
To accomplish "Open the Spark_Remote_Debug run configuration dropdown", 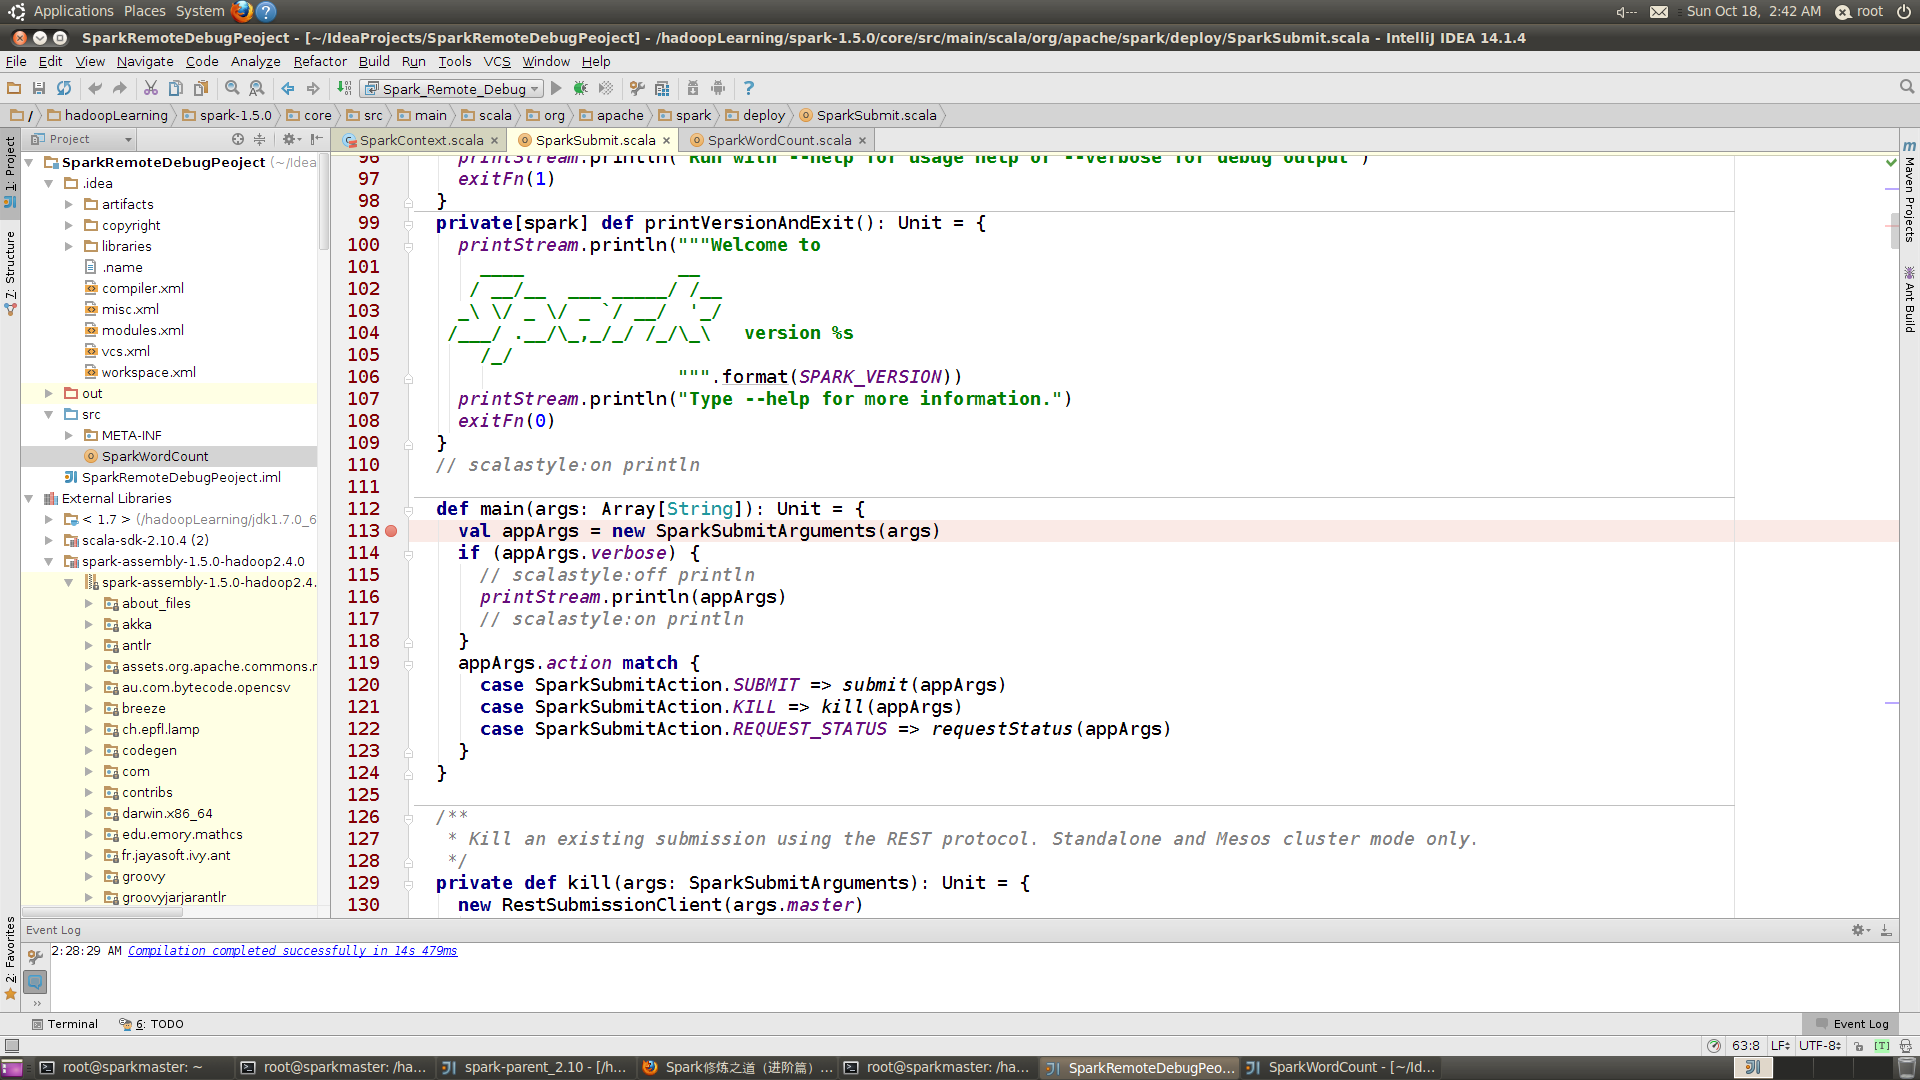I will [452, 89].
